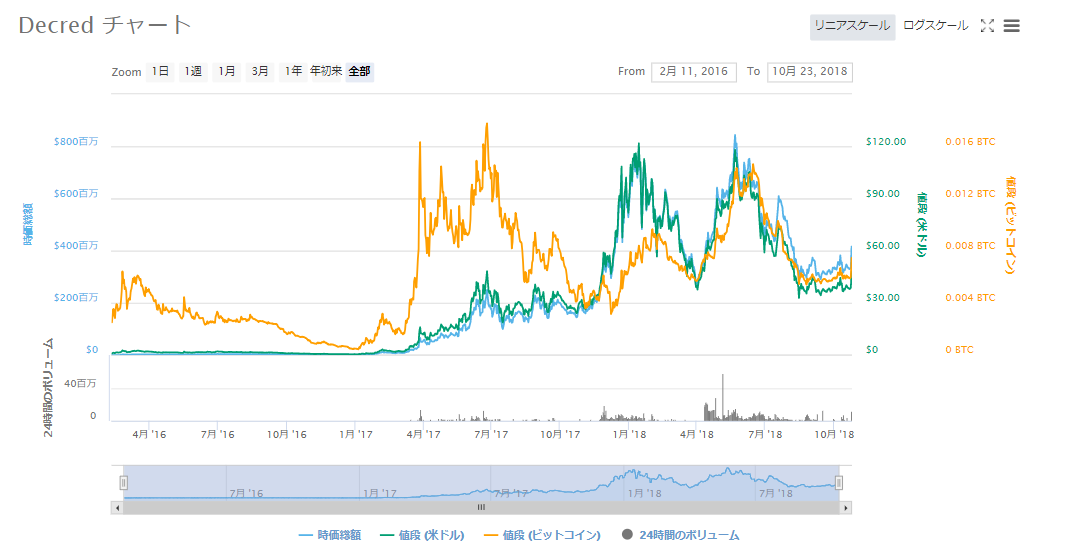Select 1週 zoom range
The image size is (1065, 545).
(193, 71)
